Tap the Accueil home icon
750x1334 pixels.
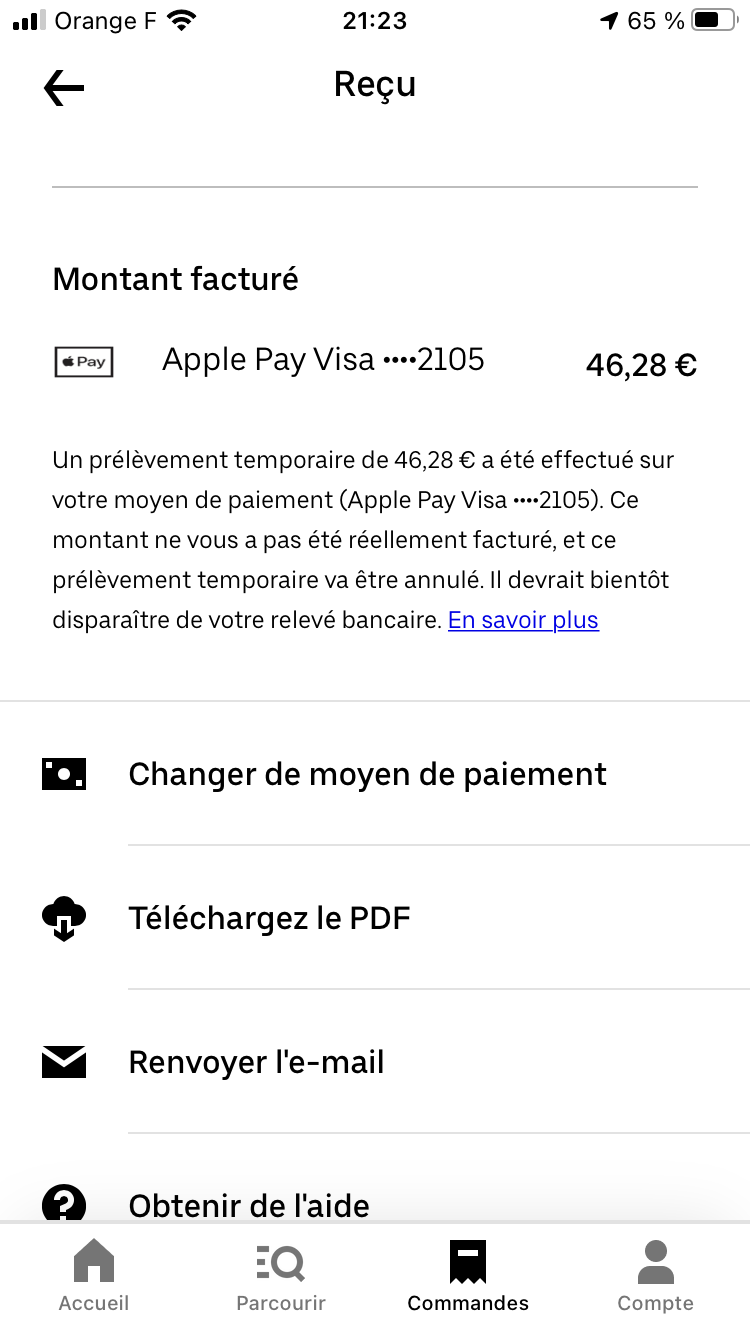[94, 1262]
